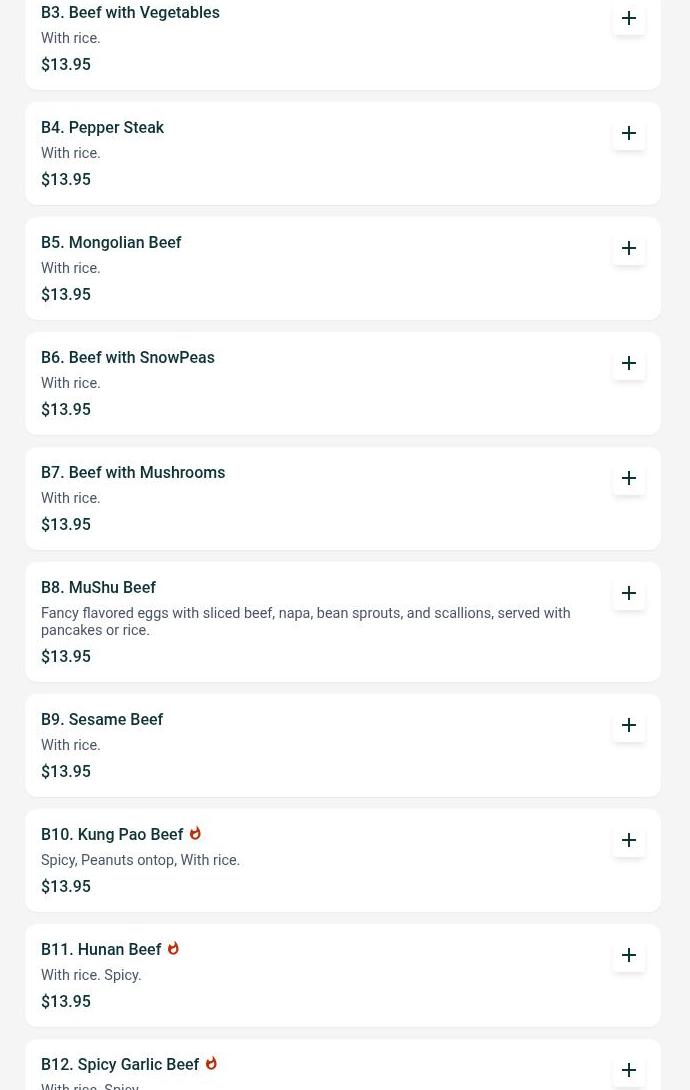
Task: Click the $13.95 price under Beef with Mushrooms
Action: tap(66, 525)
